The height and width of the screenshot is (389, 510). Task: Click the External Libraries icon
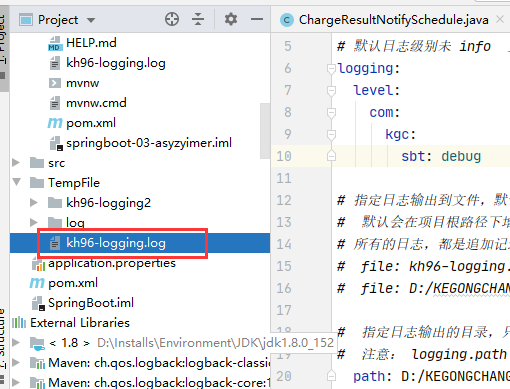point(19,323)
